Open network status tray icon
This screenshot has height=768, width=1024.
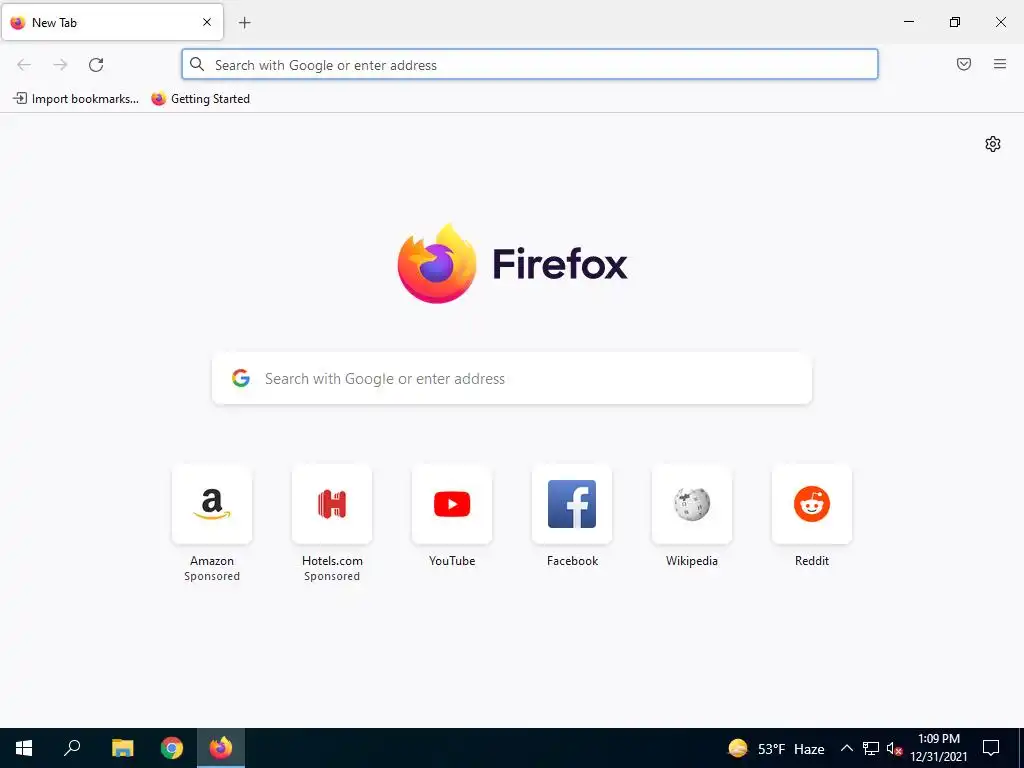(871, 748)
